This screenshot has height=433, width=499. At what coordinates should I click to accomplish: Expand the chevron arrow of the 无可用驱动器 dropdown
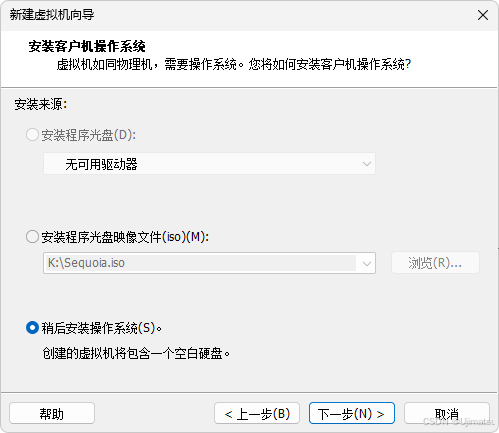[367, 164]
